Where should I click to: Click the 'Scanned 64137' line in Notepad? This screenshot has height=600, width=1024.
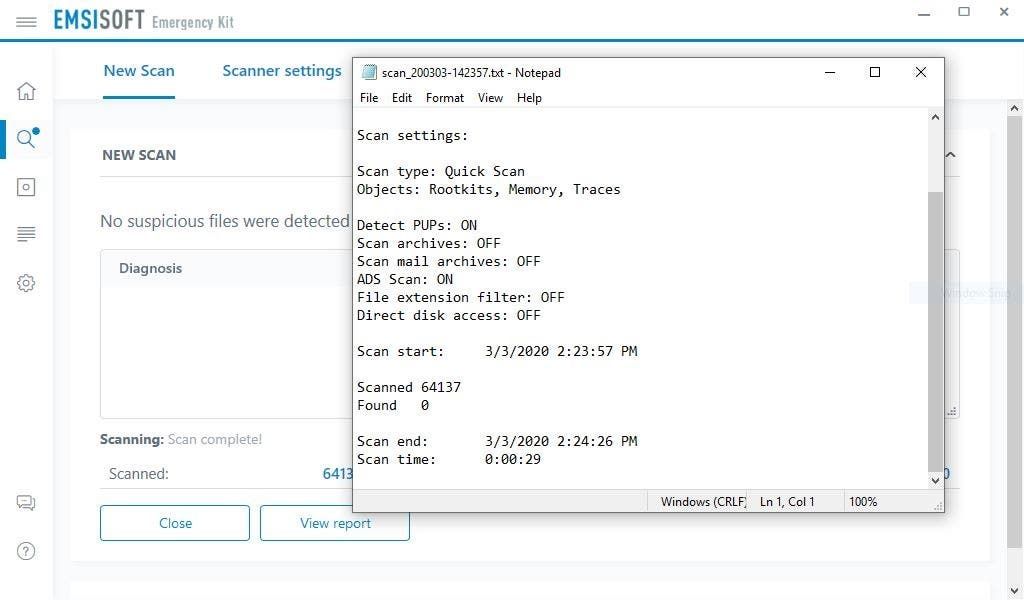(409, 387)
